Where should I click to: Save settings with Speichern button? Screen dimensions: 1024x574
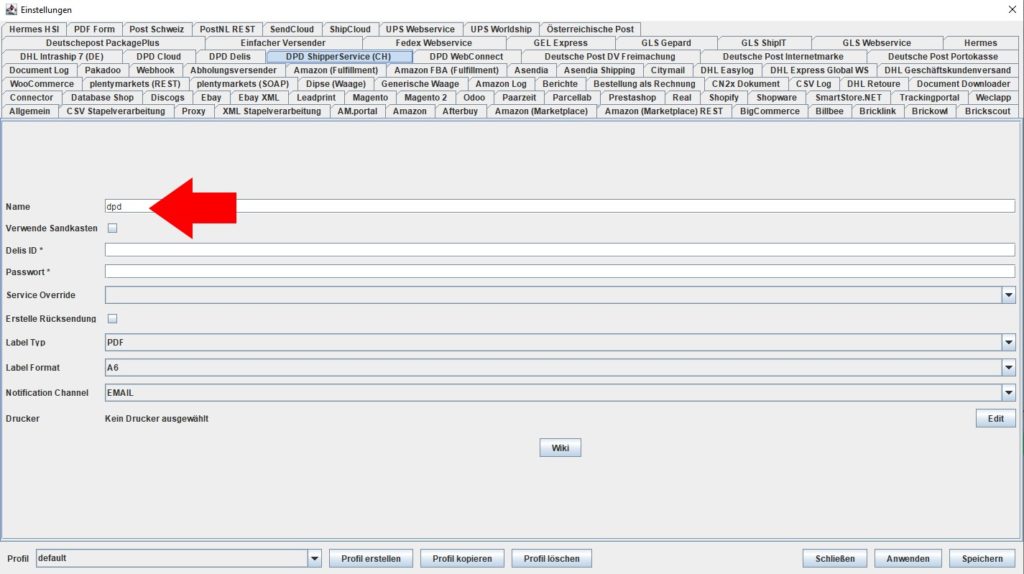[x=982, y=558]
